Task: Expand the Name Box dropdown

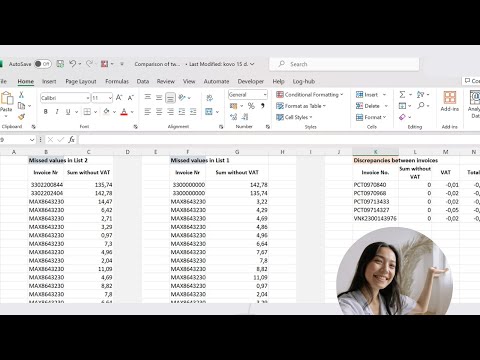Action: pyautogui.click(x=32, y=140)
